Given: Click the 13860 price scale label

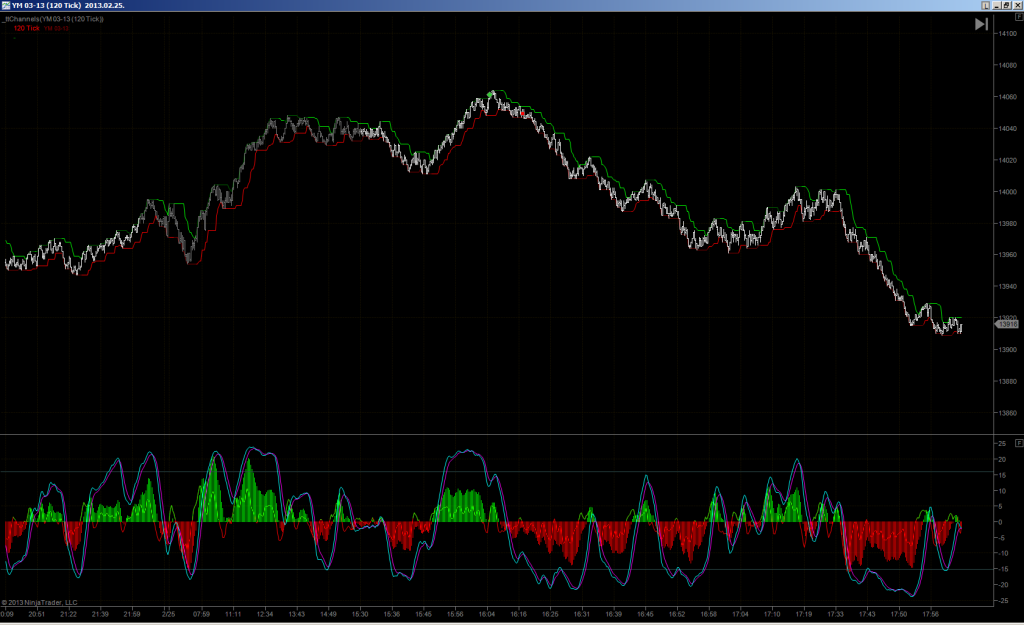Looking at the screenshot, I should tap(1008, 413).
